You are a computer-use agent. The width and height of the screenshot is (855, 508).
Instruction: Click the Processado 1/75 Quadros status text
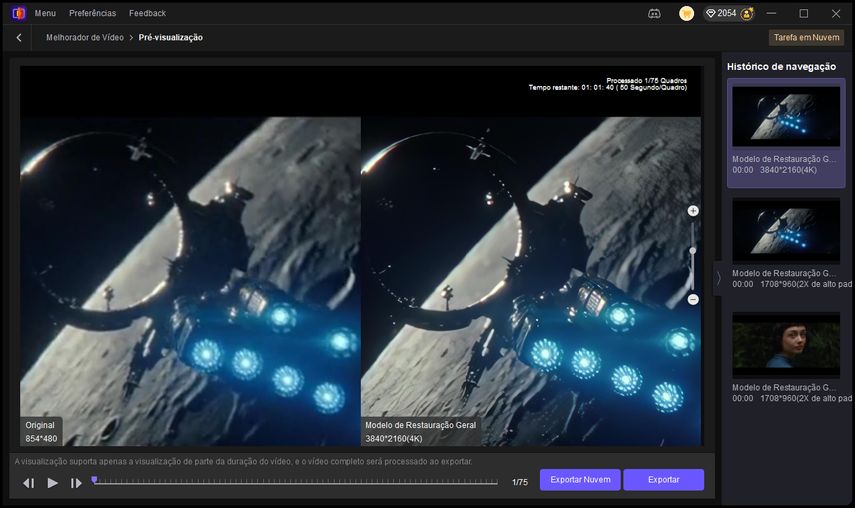647,81
